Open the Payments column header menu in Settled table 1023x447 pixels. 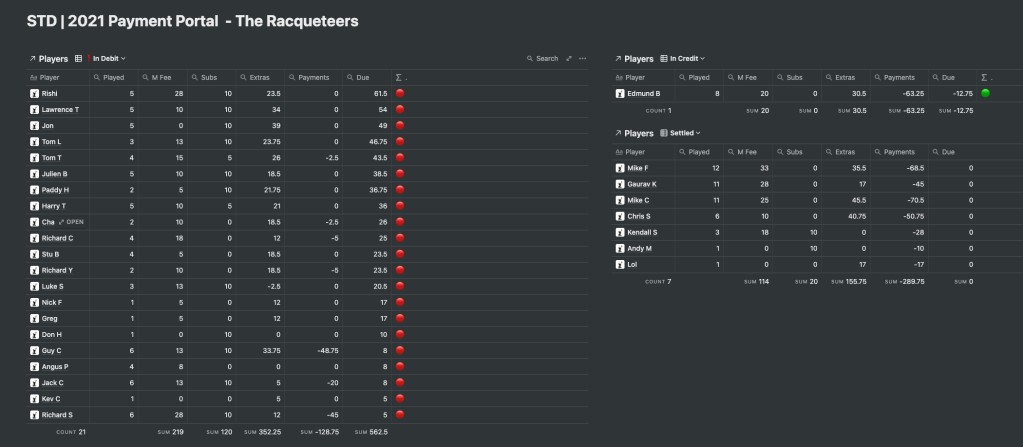point(899,152)
